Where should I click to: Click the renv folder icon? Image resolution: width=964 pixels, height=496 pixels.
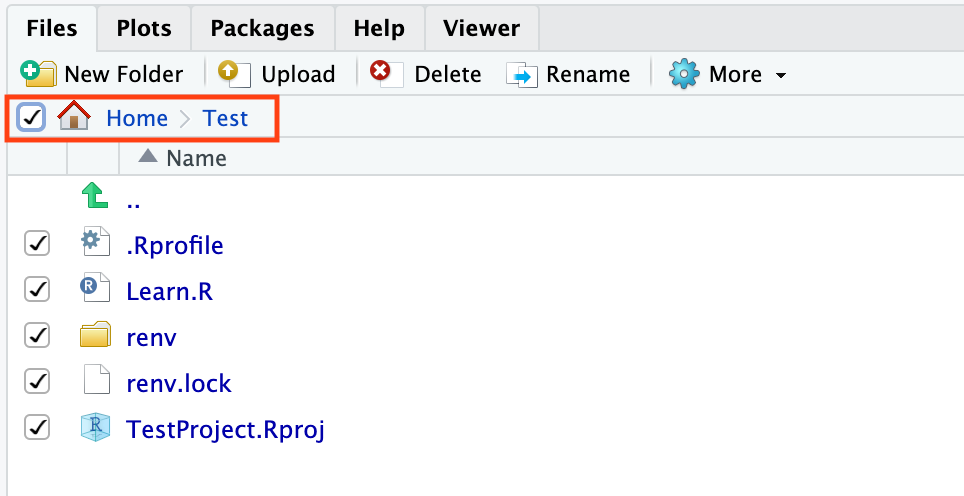(94, 336)
